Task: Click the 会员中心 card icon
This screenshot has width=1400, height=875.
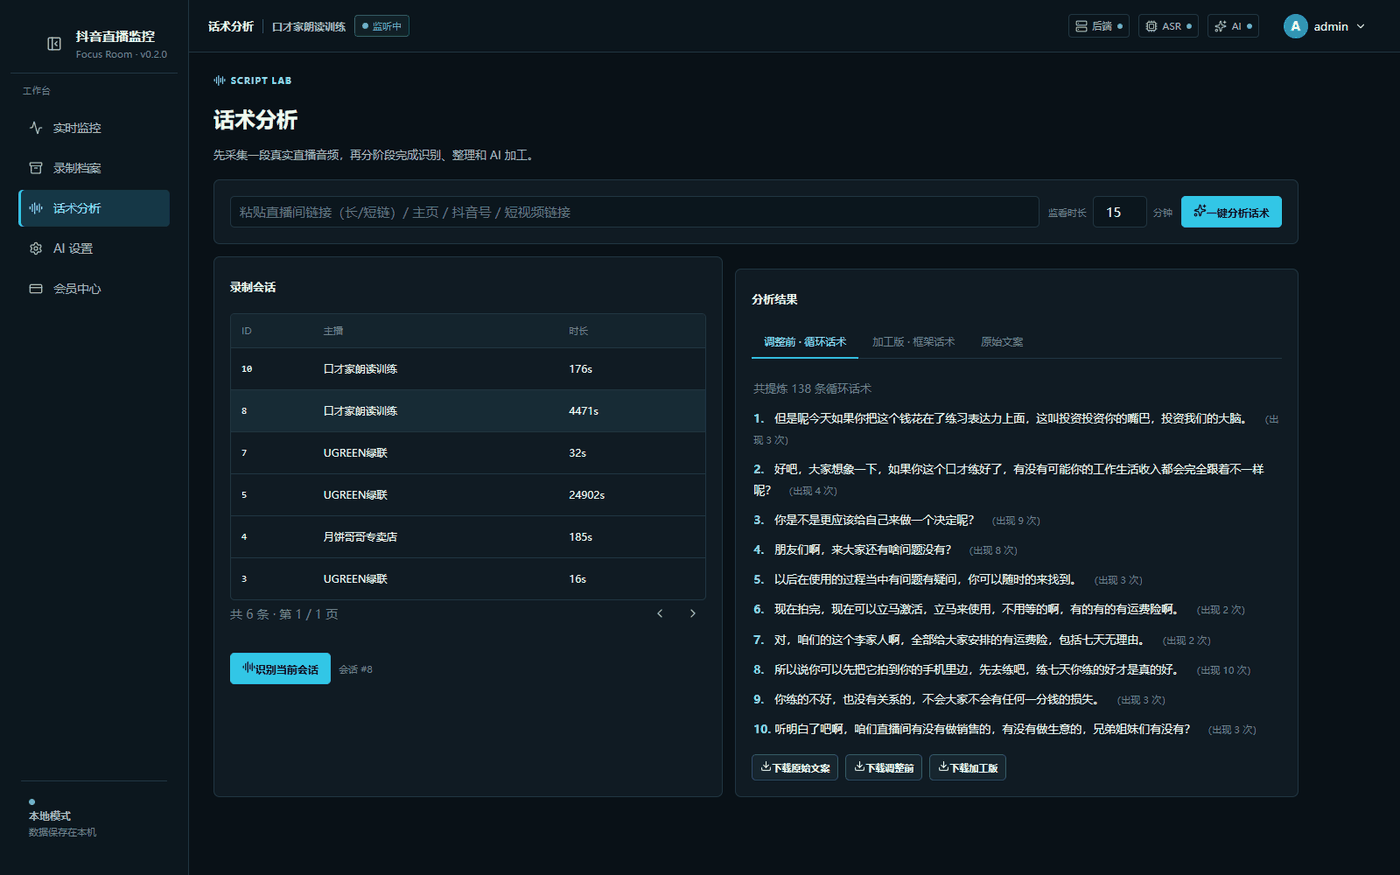Action: 36,289
